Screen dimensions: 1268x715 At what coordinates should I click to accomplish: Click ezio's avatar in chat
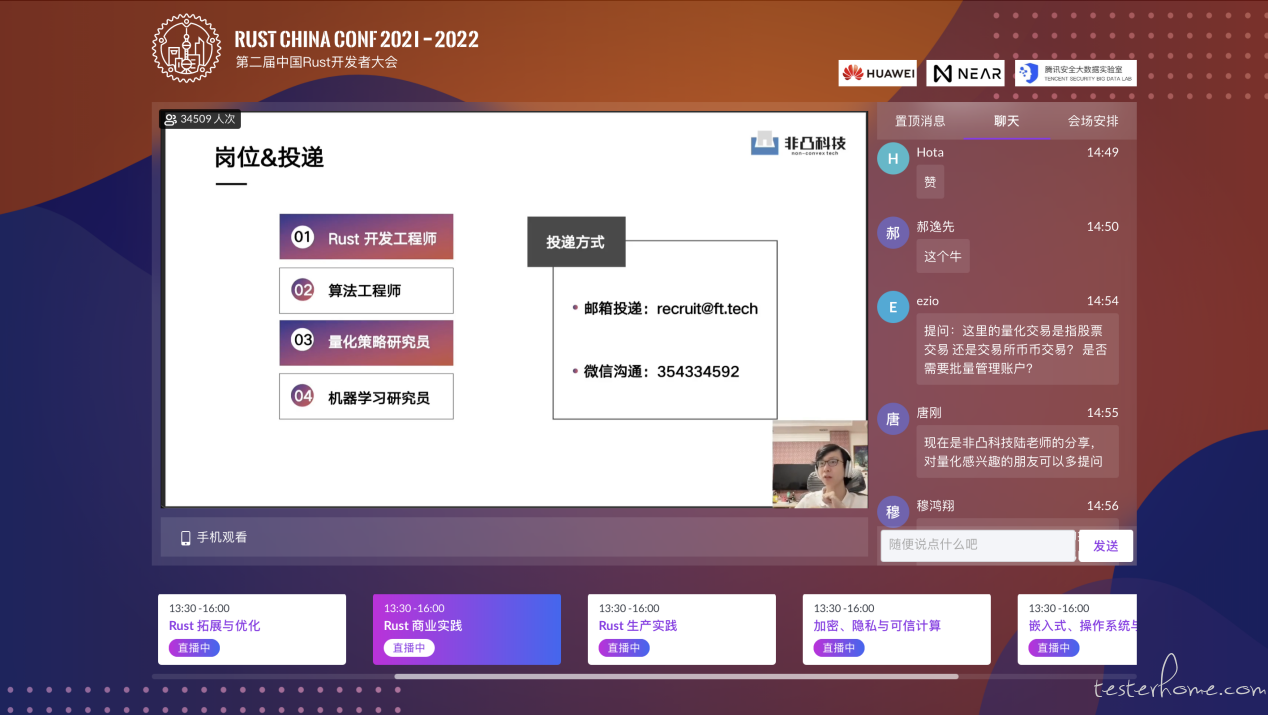click(893, 307)
